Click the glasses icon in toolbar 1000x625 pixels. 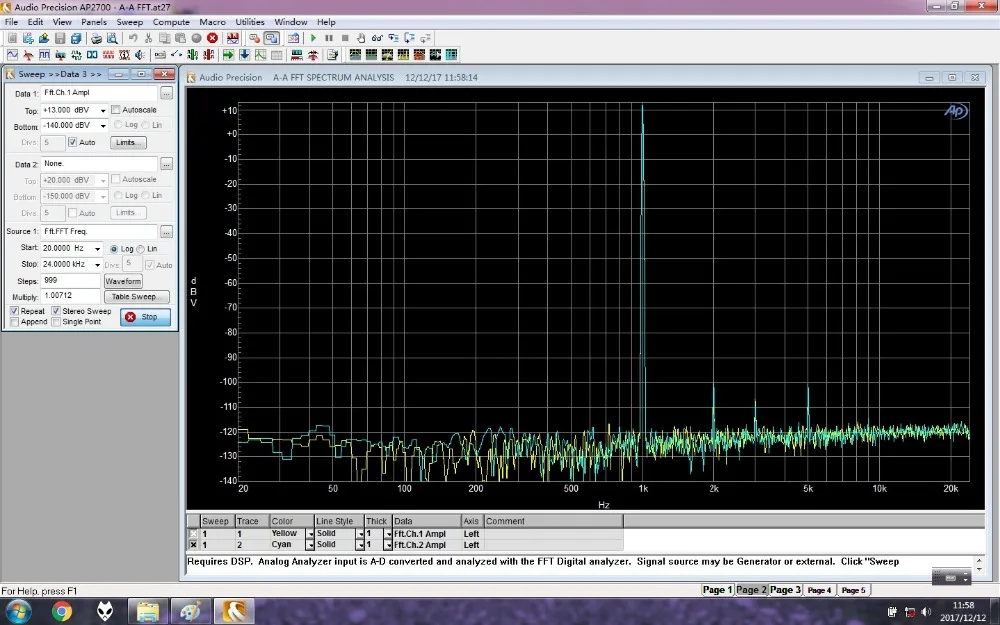pyautogui.click(x=377, y=38)
